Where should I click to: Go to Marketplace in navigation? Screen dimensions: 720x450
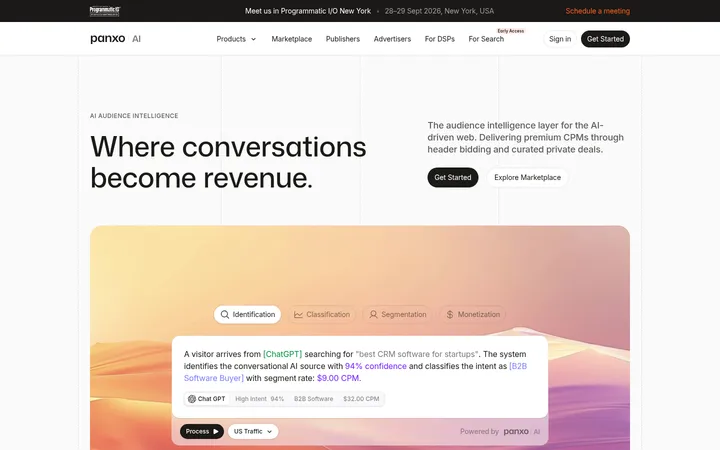[x=292, y=39]
